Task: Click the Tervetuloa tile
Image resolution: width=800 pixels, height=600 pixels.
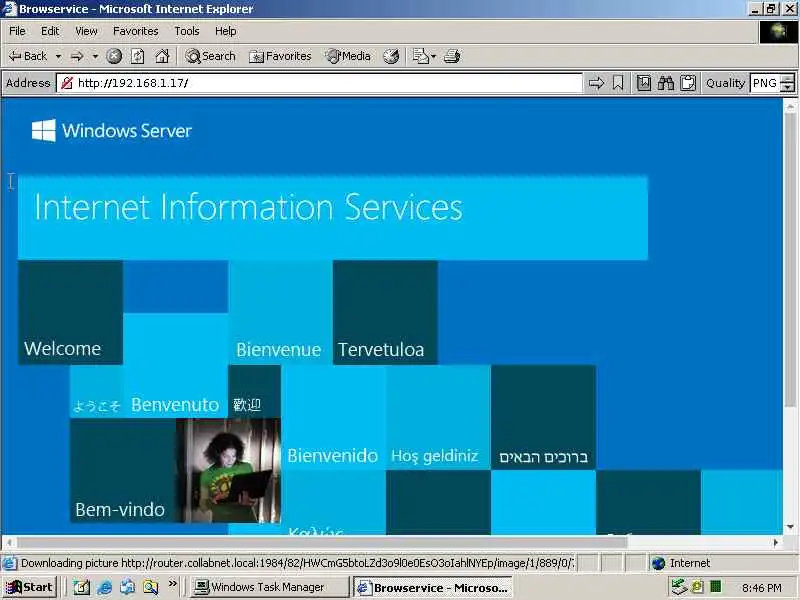Action: point(385,312)
